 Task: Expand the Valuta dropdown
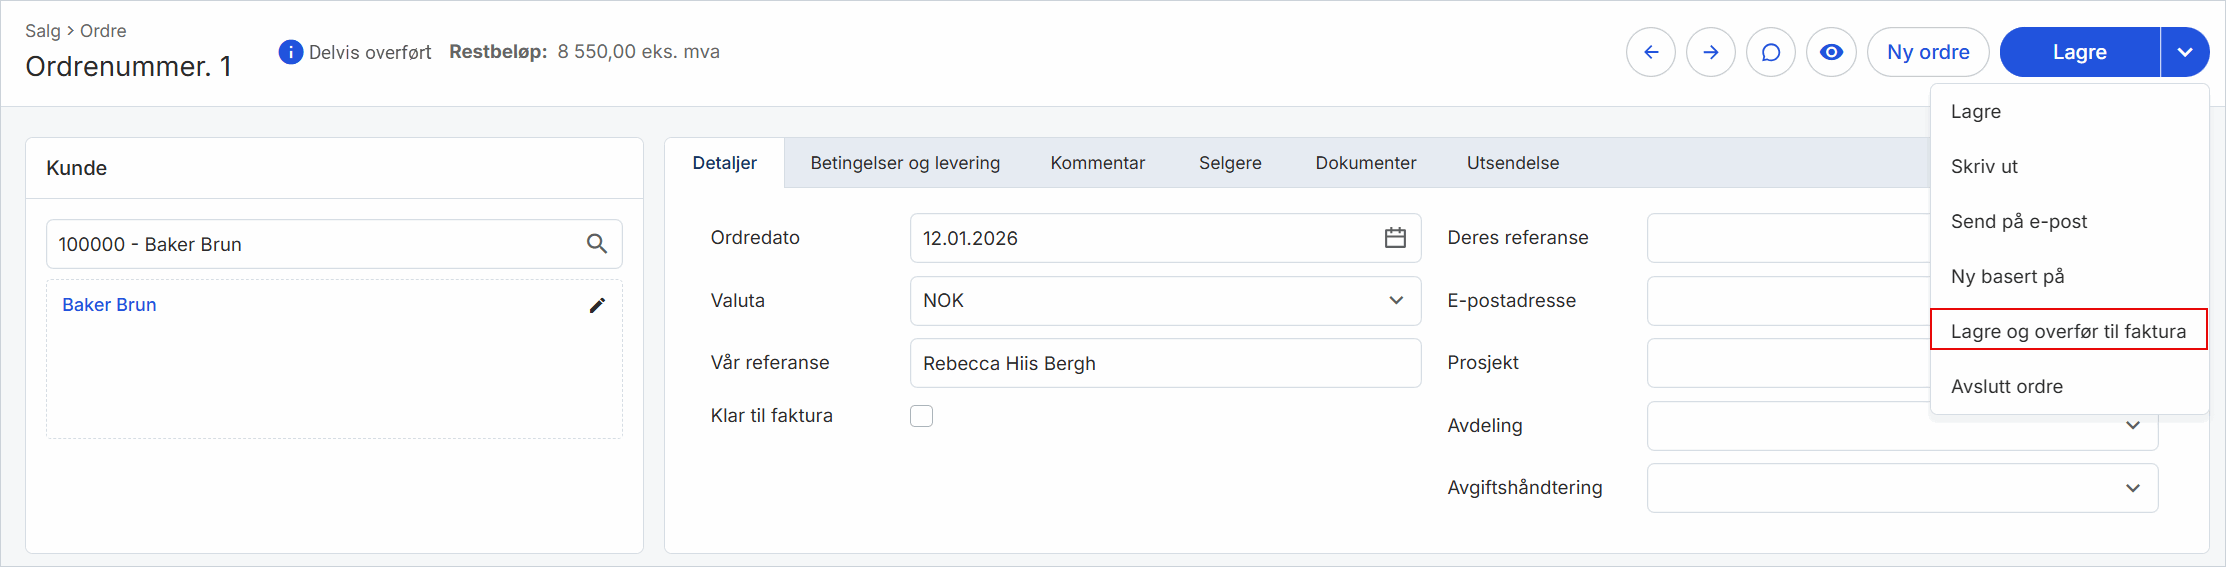point(1165,301)
